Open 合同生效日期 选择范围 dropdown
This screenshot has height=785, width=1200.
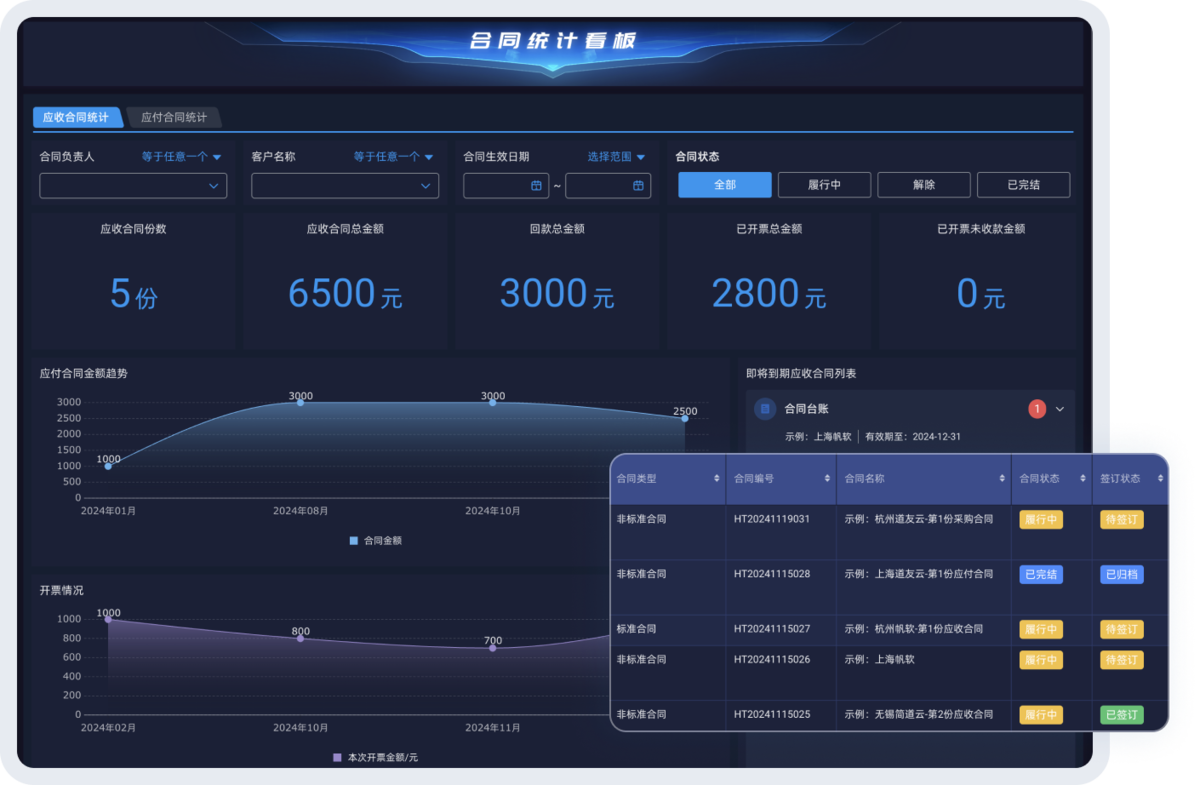(x=616, y=156)
